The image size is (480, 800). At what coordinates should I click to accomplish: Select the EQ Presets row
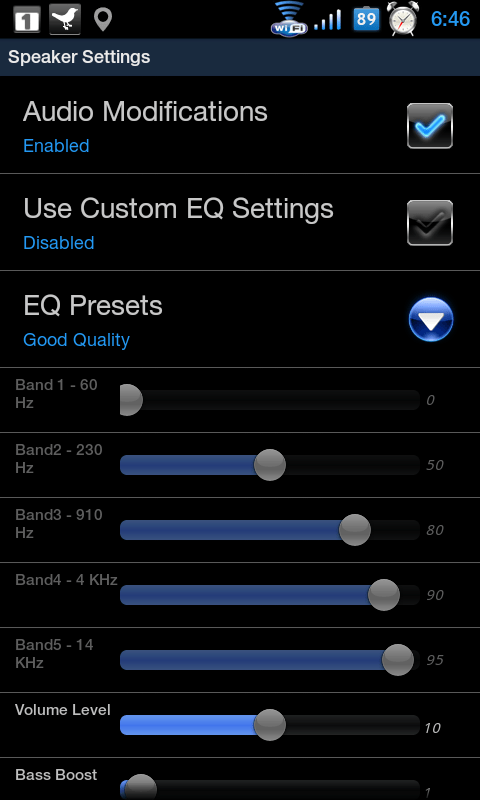[240, 319]
